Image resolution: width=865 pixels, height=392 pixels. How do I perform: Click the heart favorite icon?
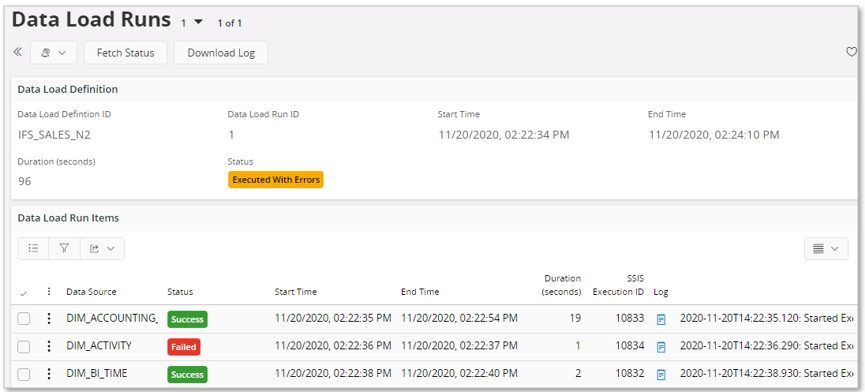pos(851,52)
